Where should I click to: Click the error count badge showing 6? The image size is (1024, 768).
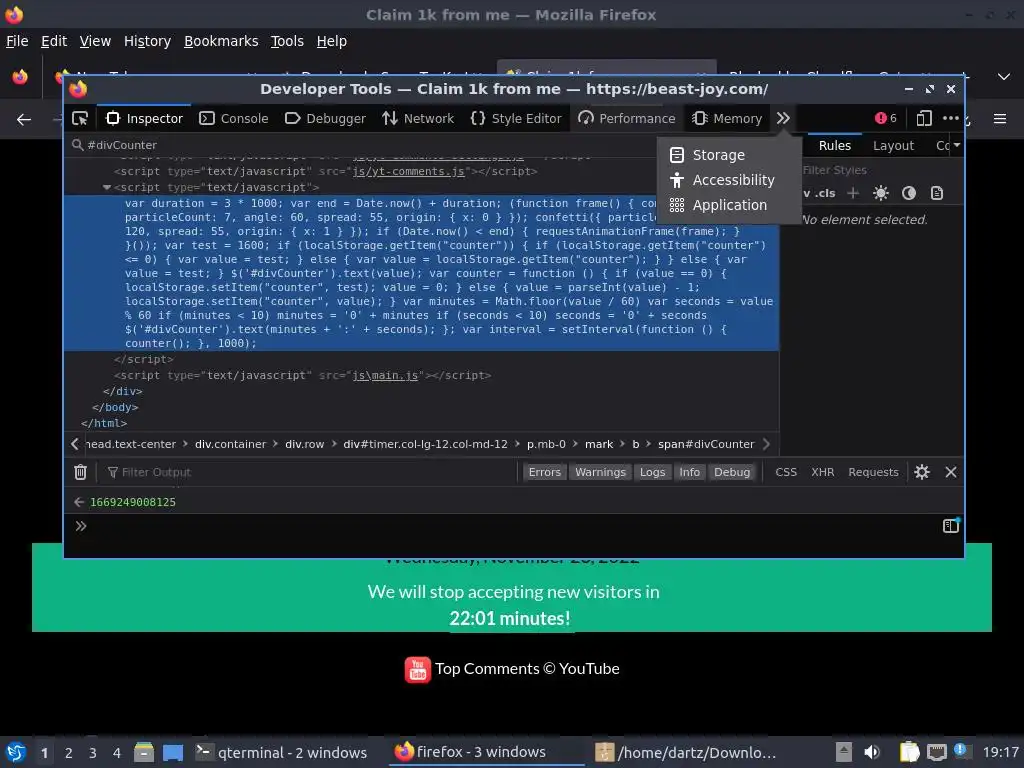[x=886, y=118]
